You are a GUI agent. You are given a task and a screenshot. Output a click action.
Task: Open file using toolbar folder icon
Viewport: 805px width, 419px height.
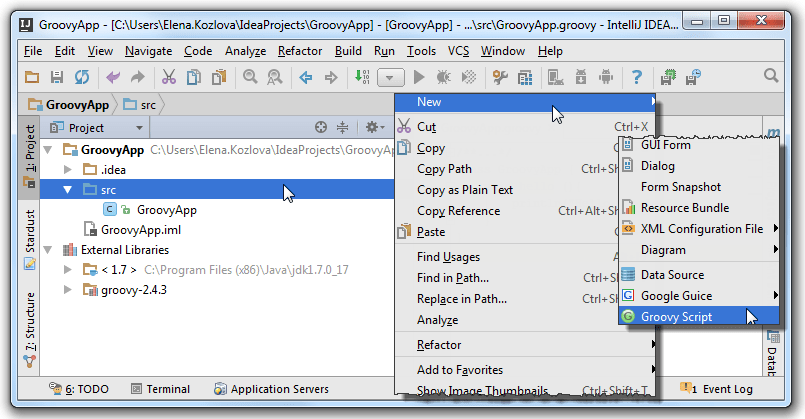tap(32, 78)
